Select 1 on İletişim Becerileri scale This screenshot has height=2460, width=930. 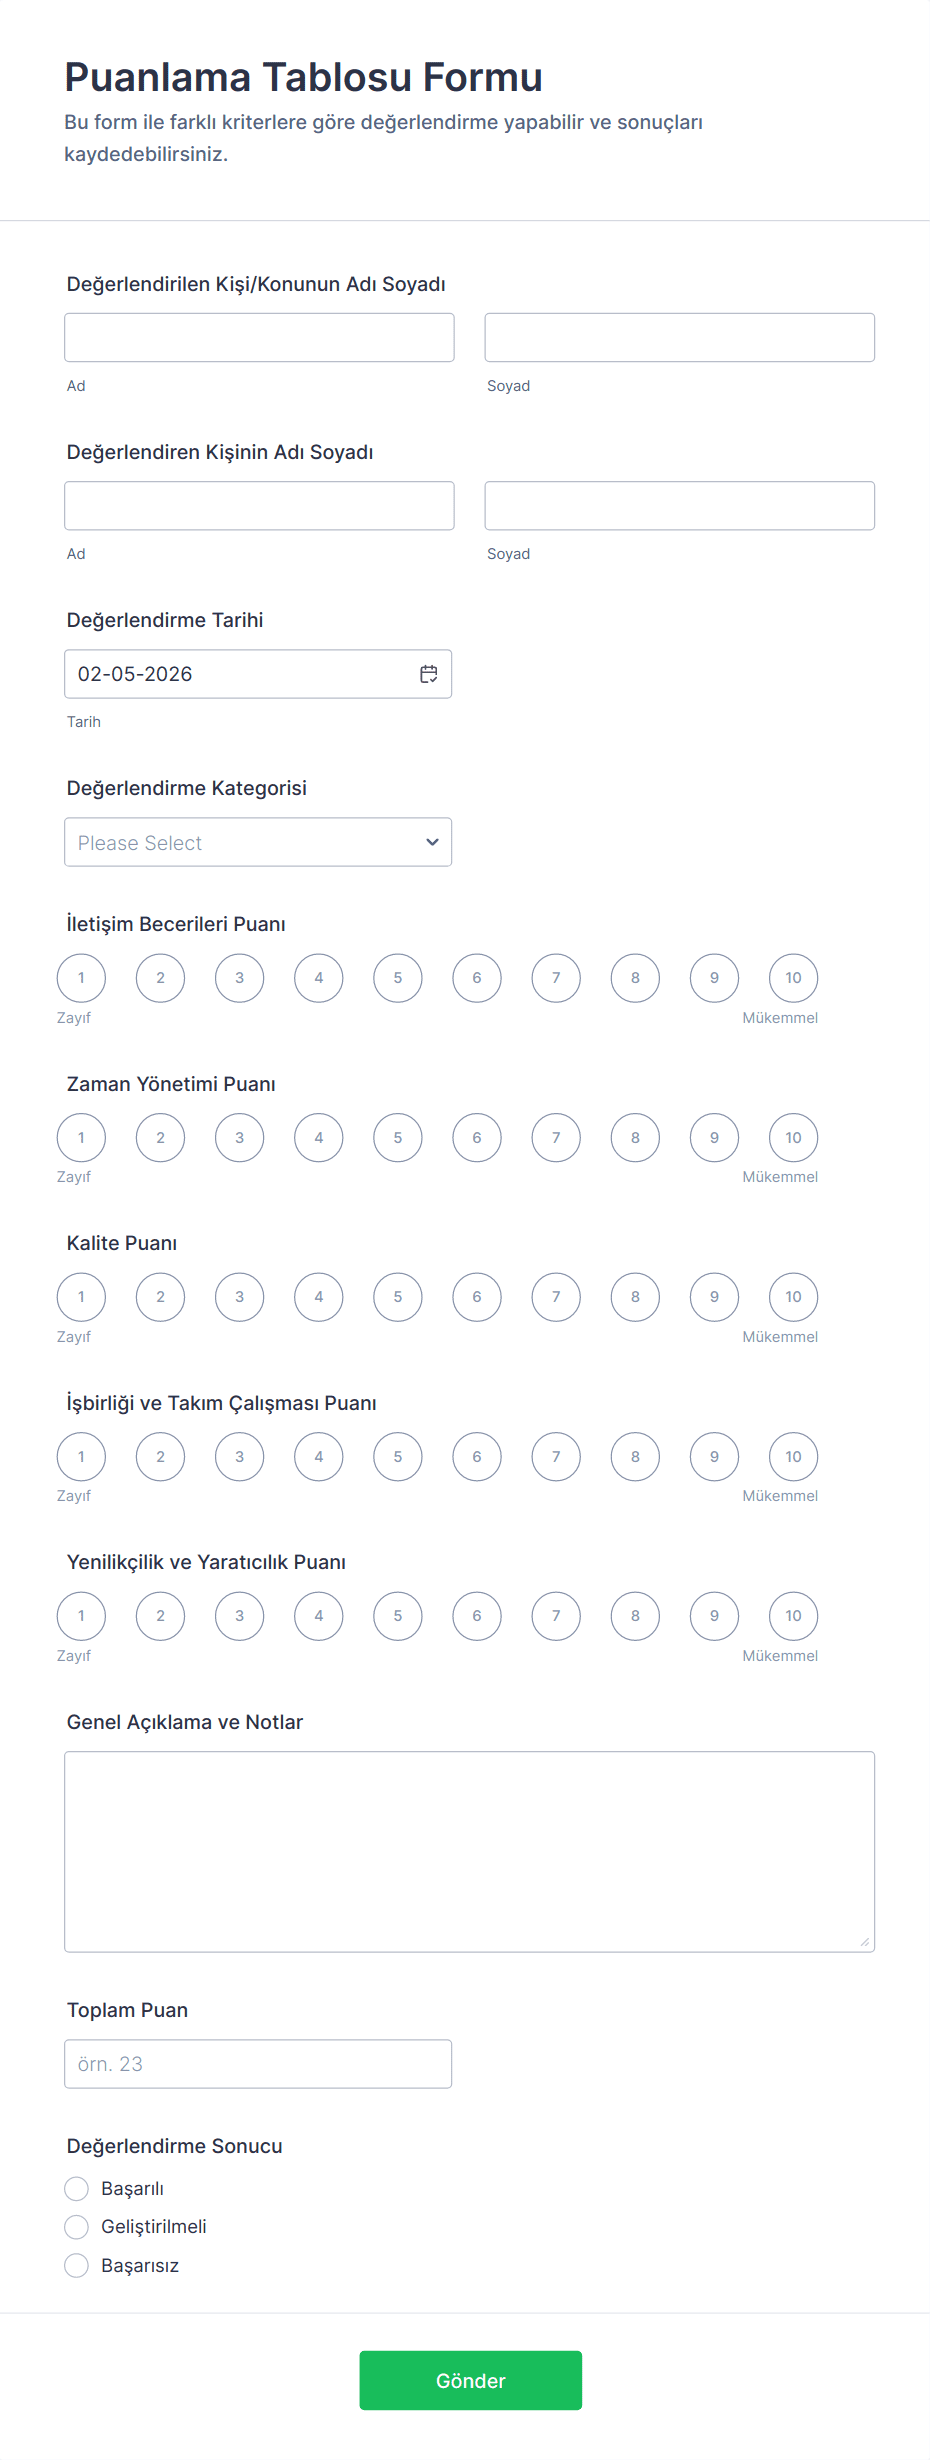81,978
